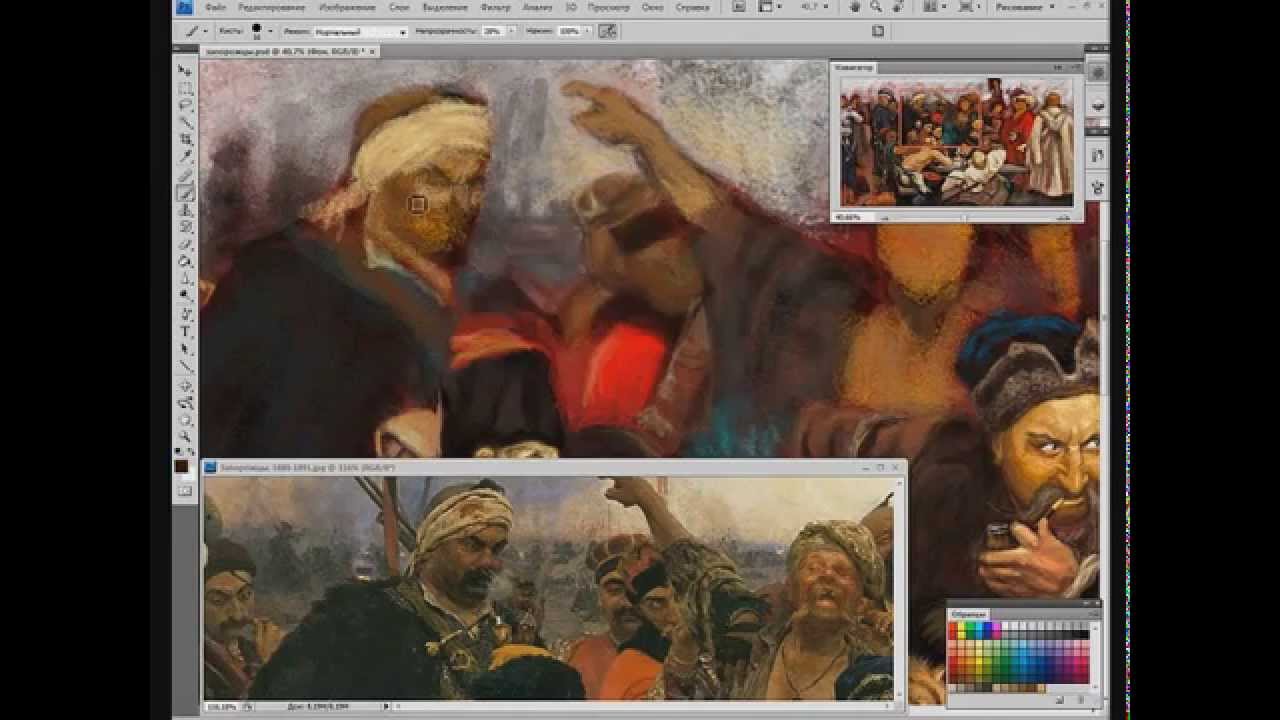
Task: Click the flow value field
Action: [x=569, y=32]
